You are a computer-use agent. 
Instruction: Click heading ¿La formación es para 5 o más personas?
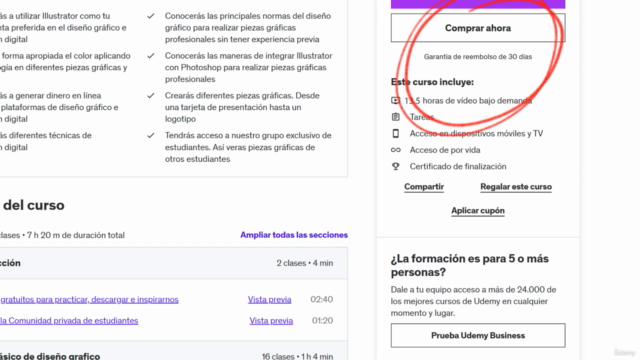click(x=470, y=265)
